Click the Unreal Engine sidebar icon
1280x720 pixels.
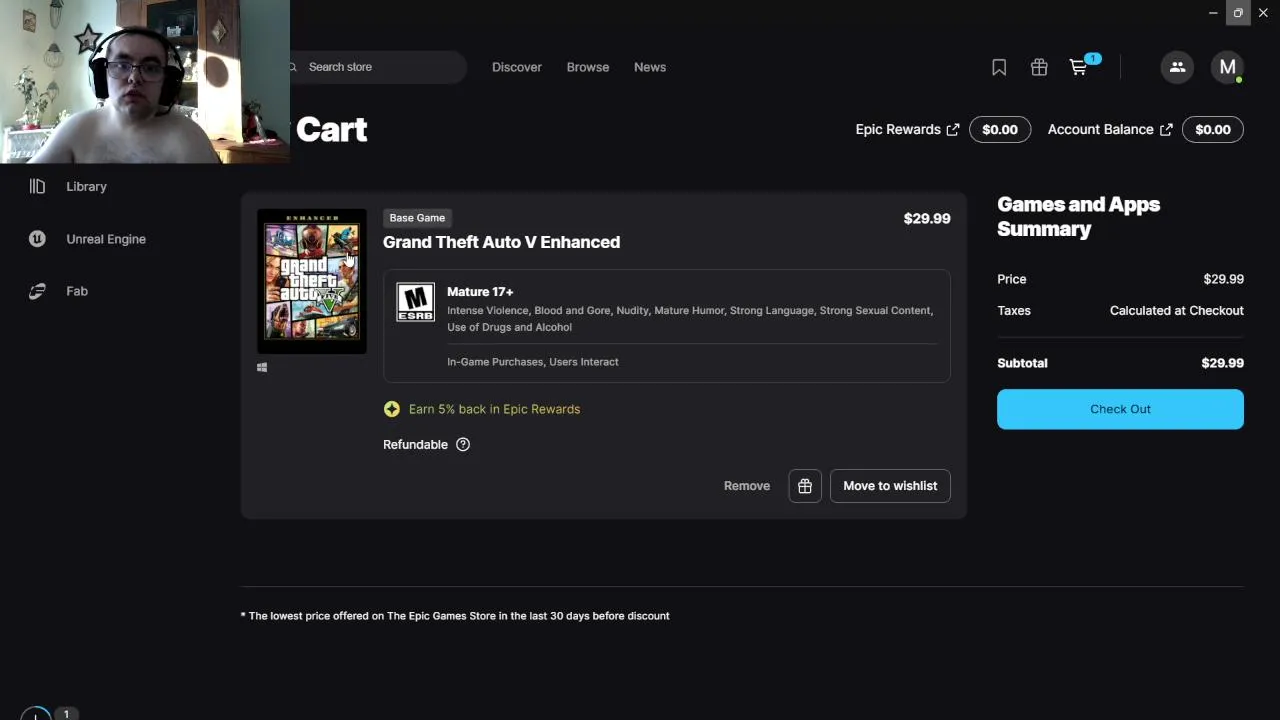(37, 239)
